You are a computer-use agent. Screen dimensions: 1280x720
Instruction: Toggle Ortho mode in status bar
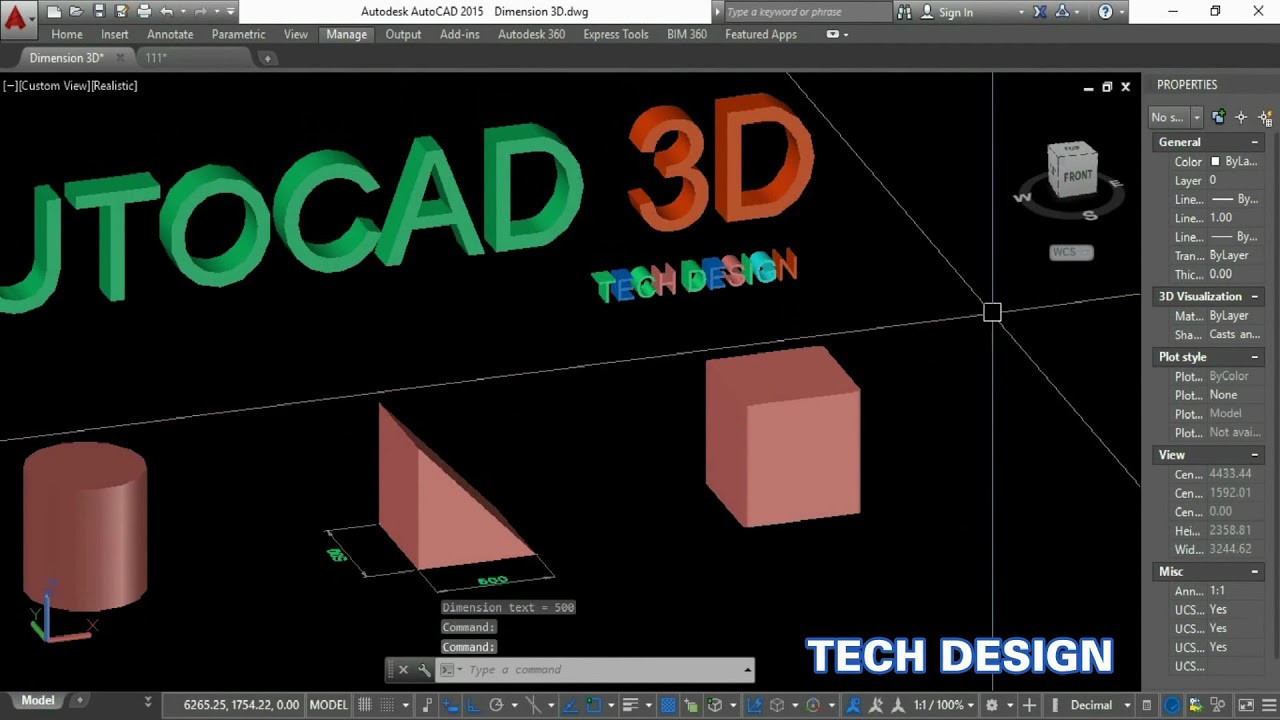[474, 705]
